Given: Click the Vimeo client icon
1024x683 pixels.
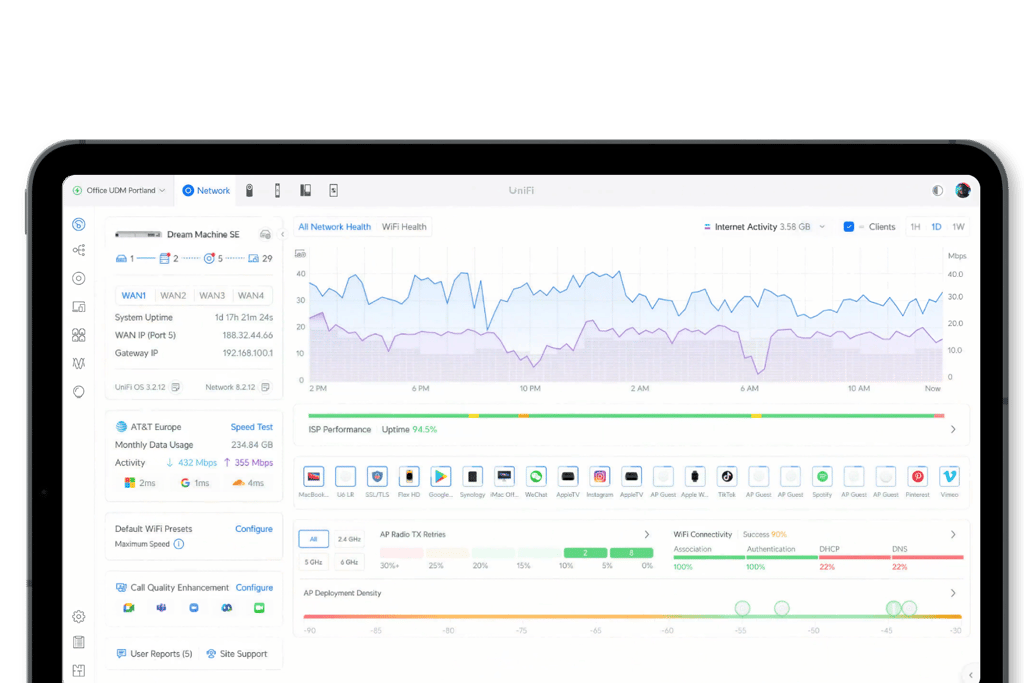Looking at the screenshot, I should click(949, 477).
